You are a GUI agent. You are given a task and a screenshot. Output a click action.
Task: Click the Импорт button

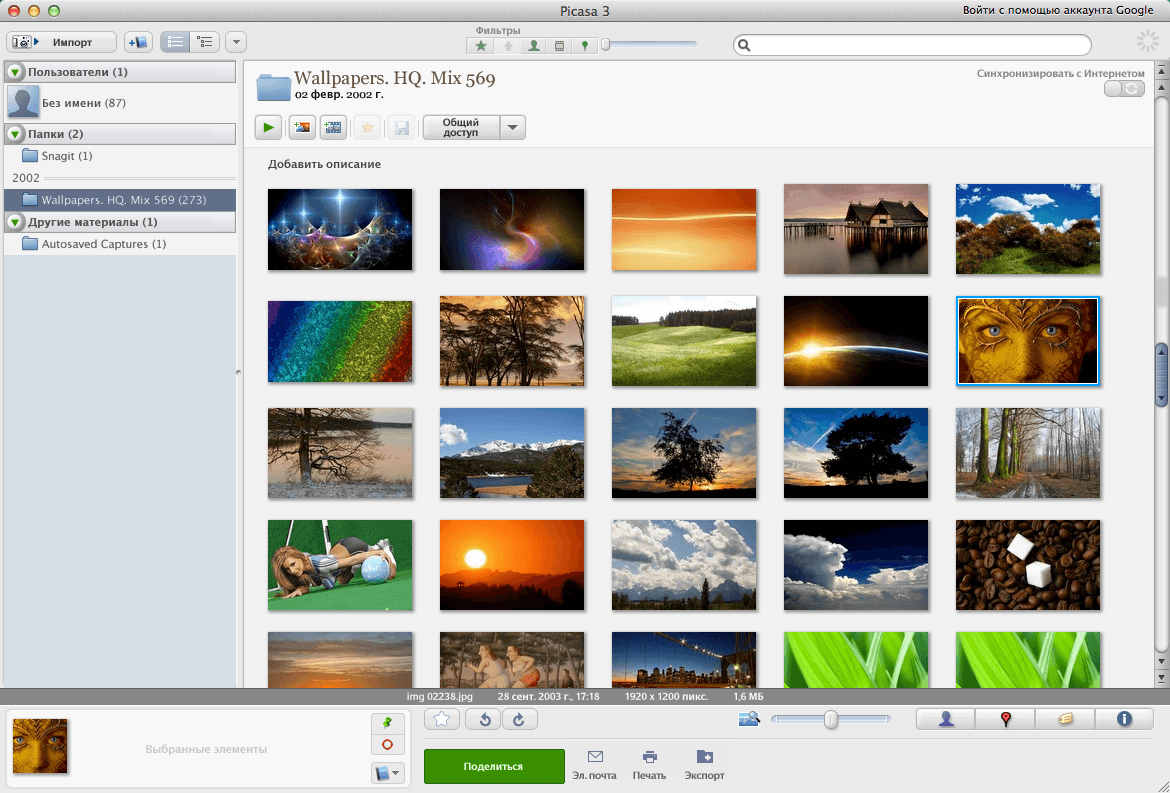(x=62, y=43)
